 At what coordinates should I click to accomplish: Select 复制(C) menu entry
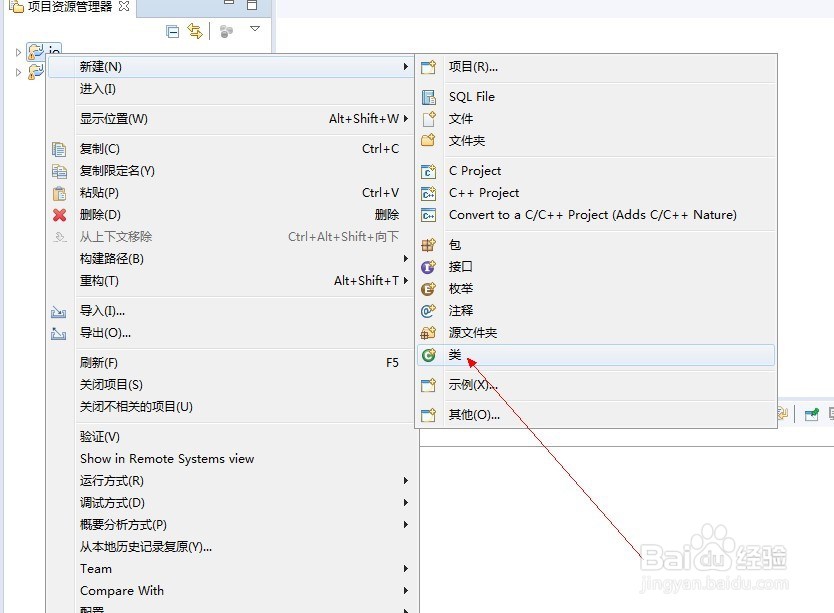pyautogui.click(x=230, y=149)
